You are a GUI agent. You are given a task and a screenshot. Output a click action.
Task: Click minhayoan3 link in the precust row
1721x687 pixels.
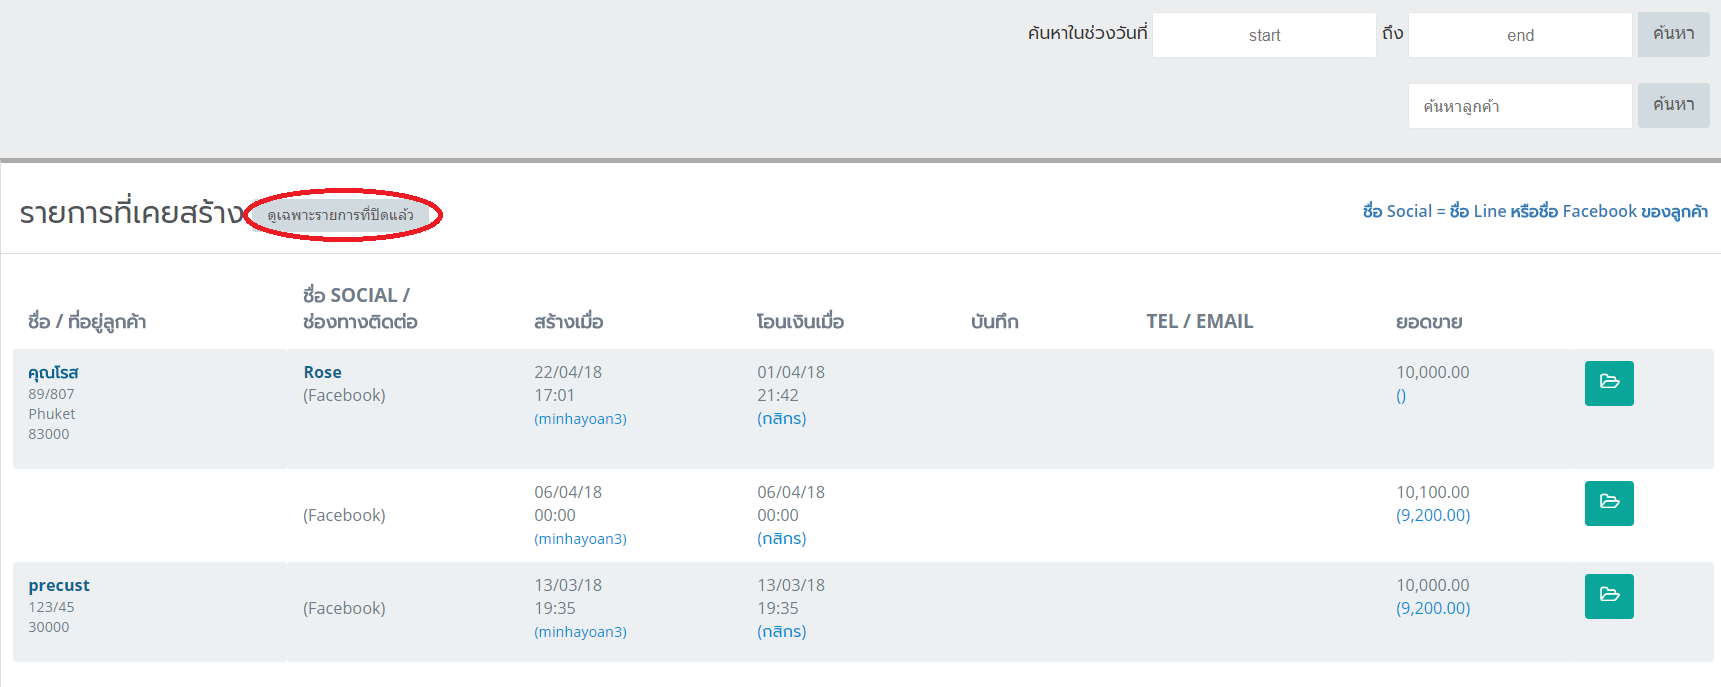(x=580, y=632)
